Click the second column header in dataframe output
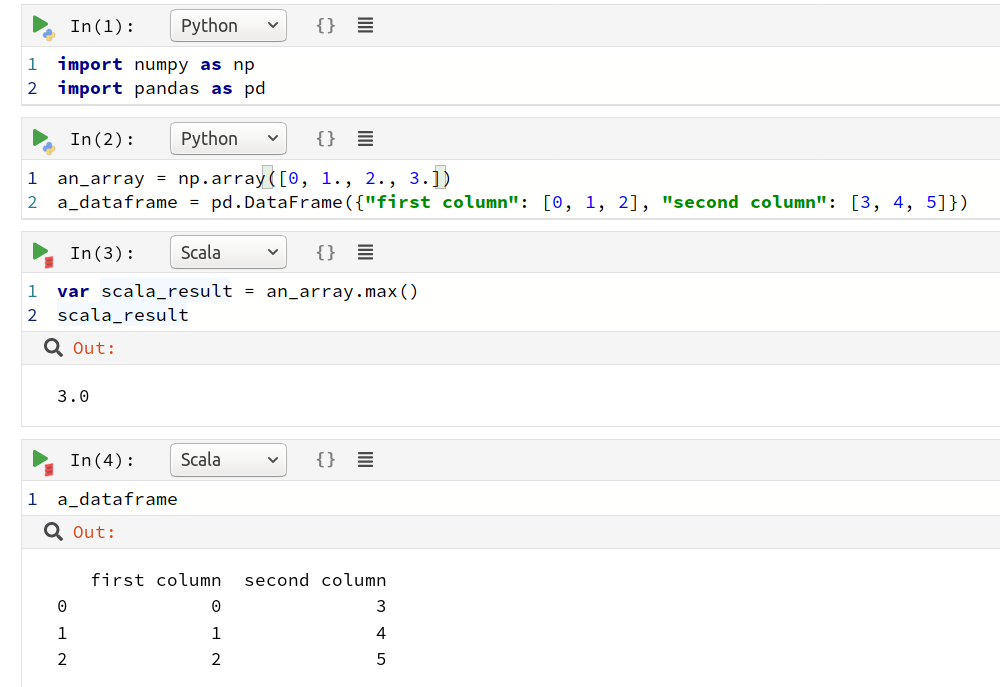The image size is (1000, 687). pos(315,579)
